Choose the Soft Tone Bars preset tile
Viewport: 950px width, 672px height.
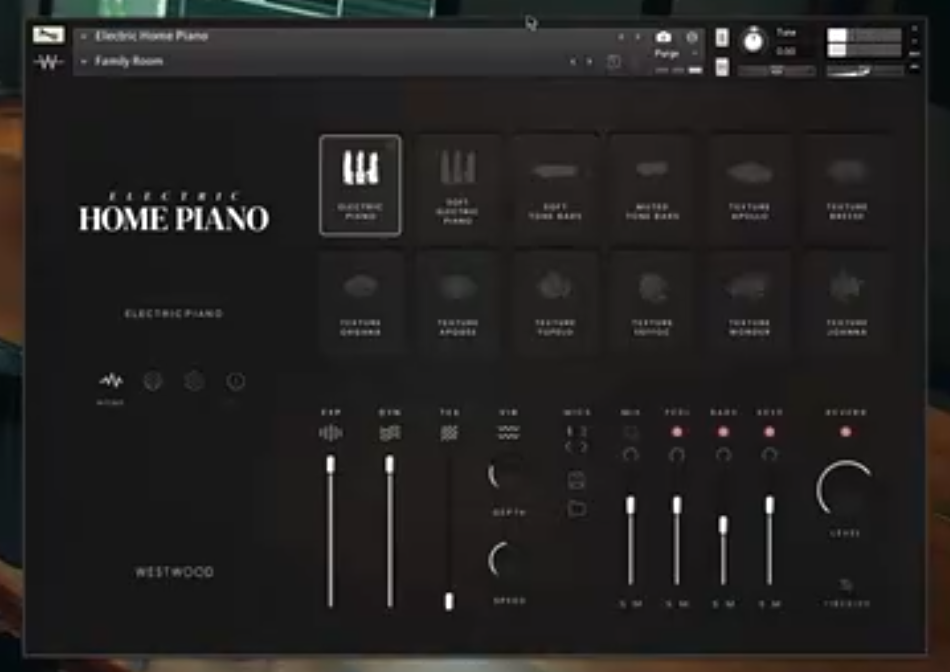(555, 185)
